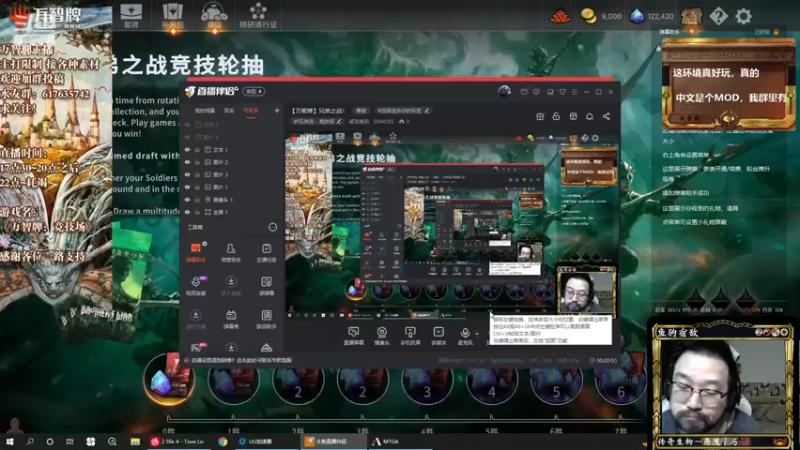The width and height of the screenshot is (800, 450).
Task: Open the hamburger menu in streaming app title bar
Action: coord(574,92)
